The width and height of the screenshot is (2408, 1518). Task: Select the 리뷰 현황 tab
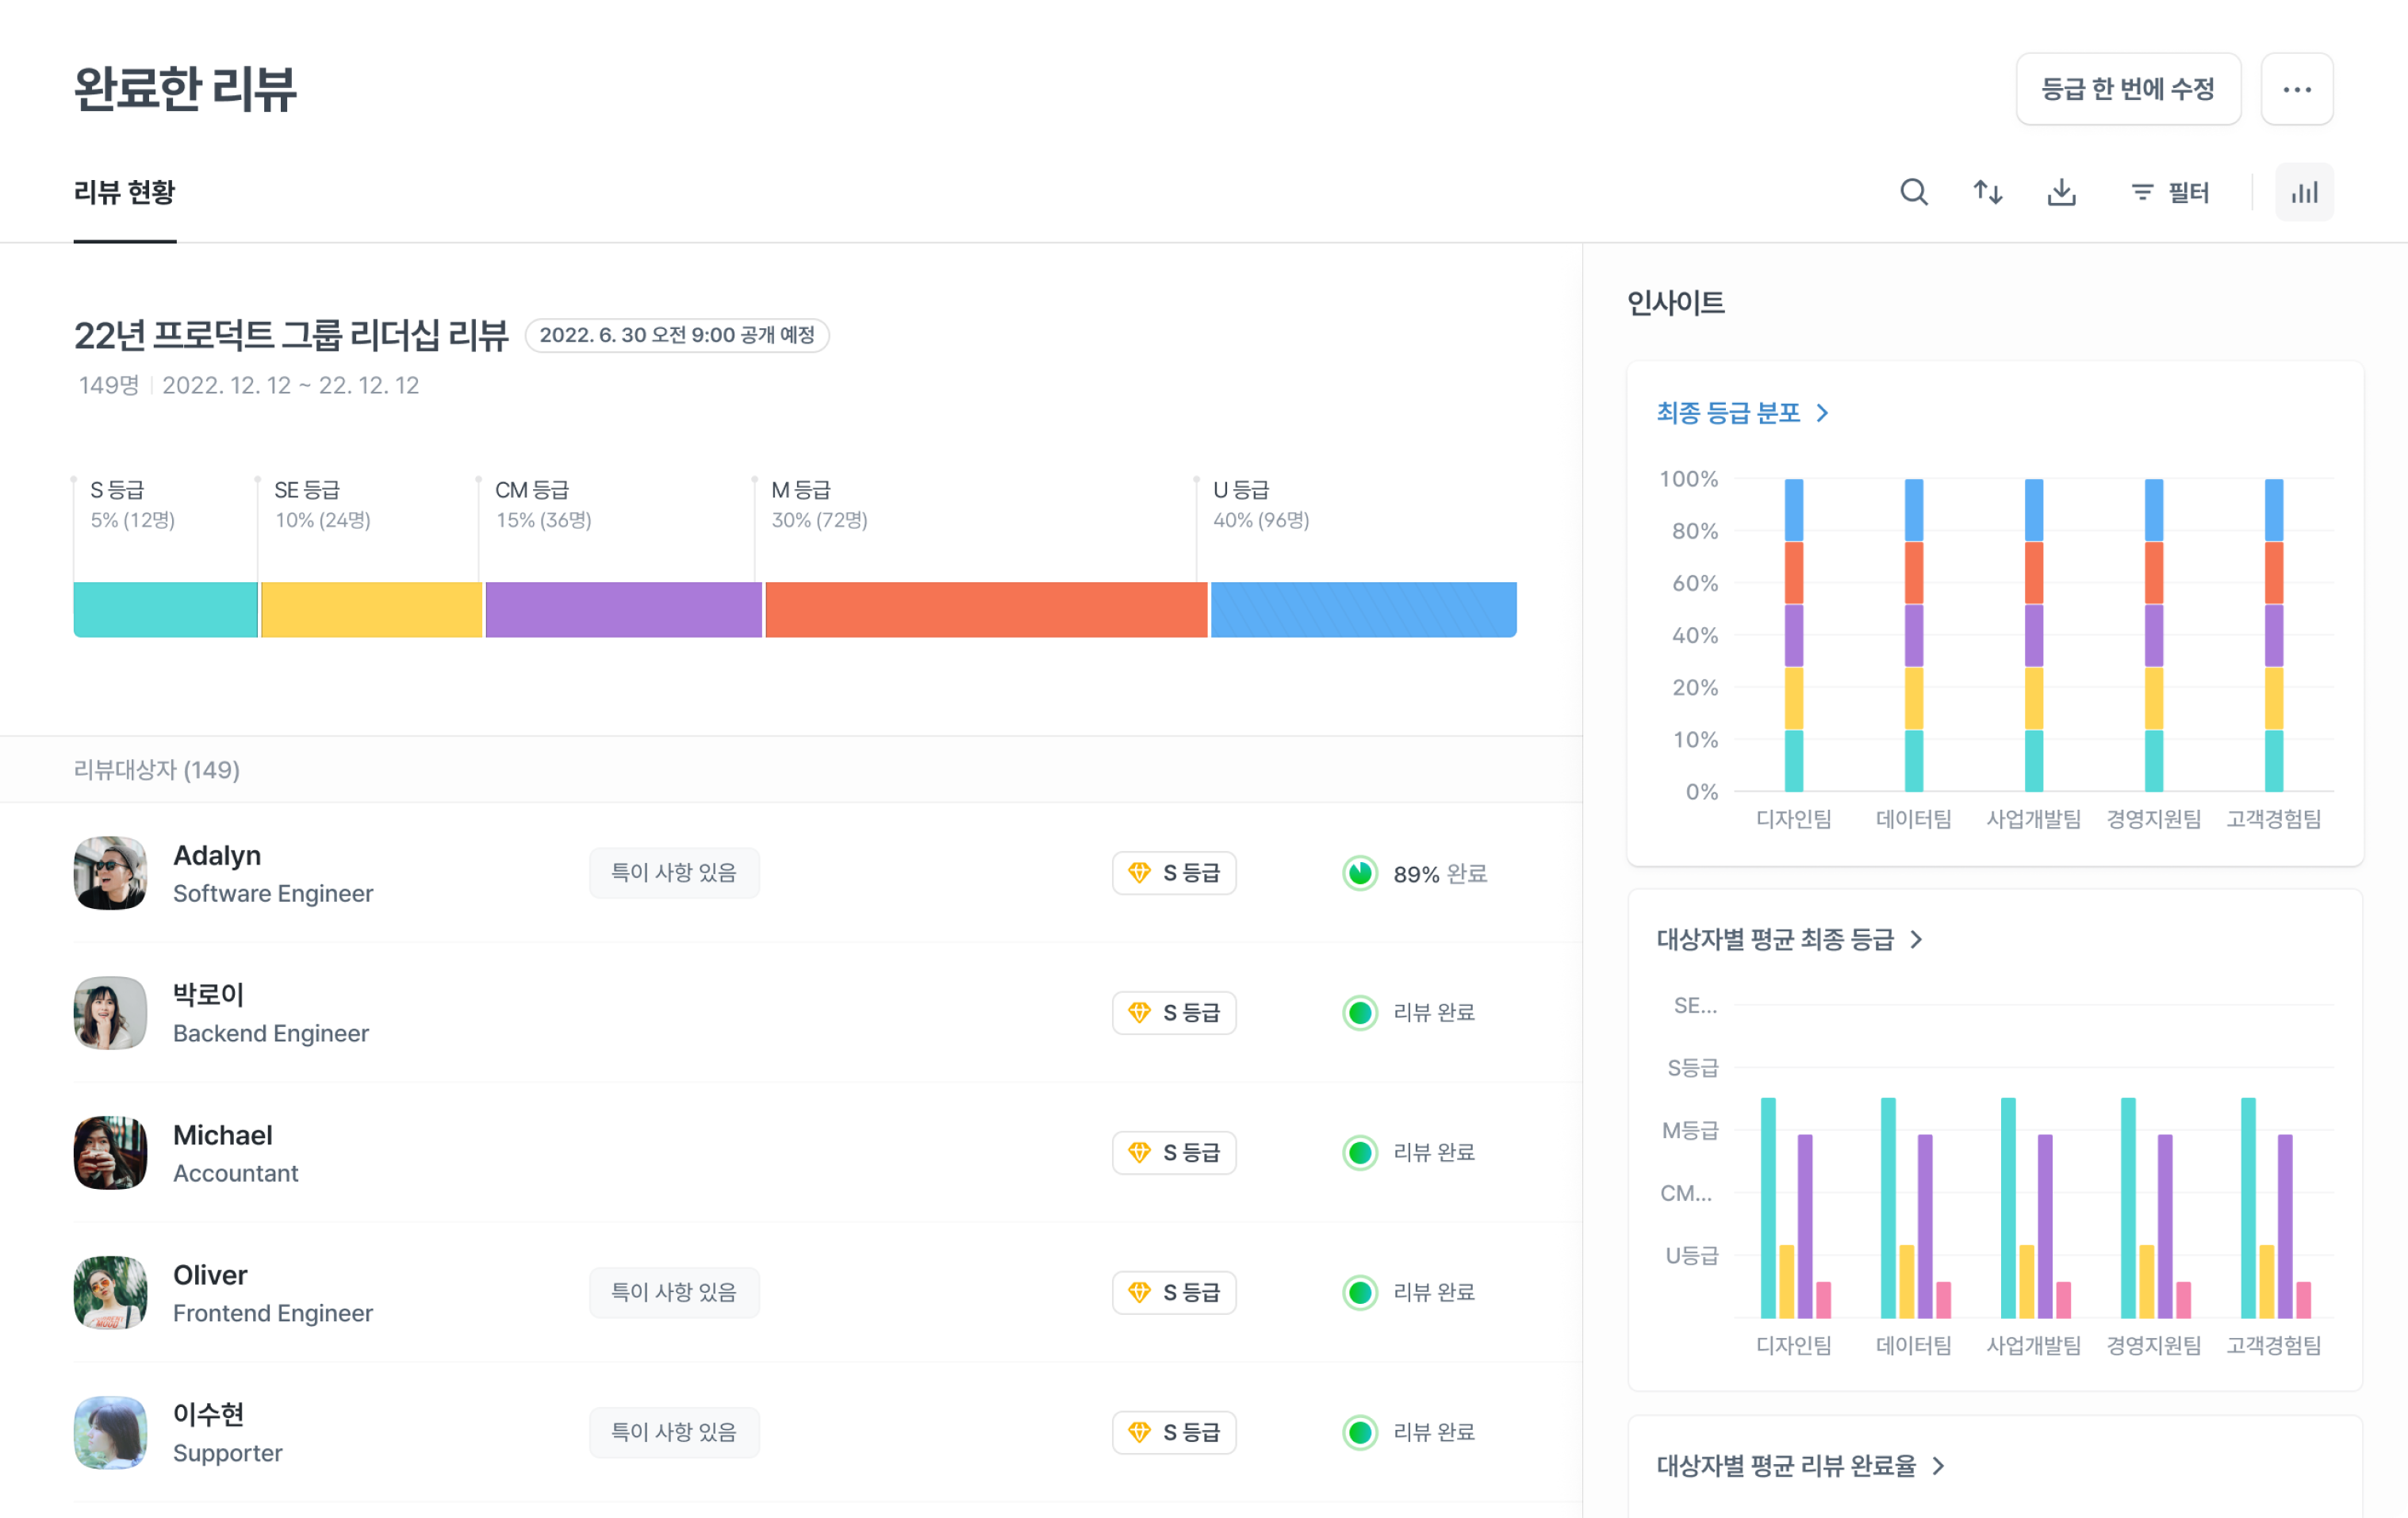coord(124,192)
